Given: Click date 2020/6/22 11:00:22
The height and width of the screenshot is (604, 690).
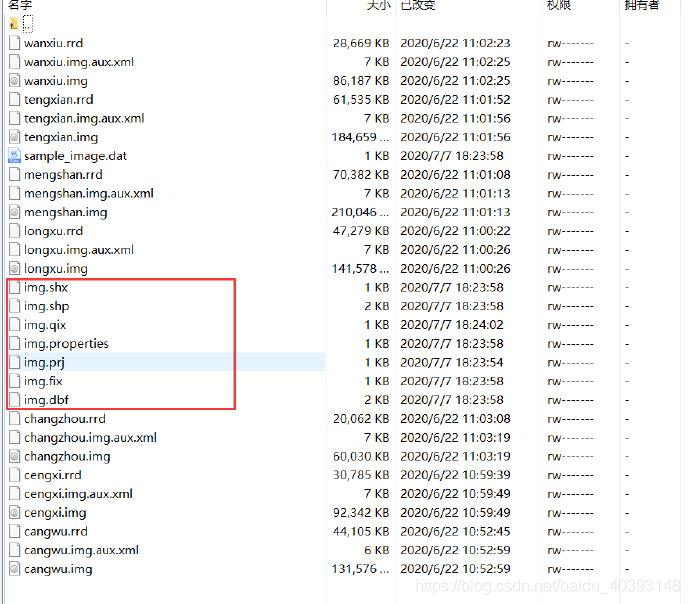Looking at the screenshot, I should (x=455, y=231).
